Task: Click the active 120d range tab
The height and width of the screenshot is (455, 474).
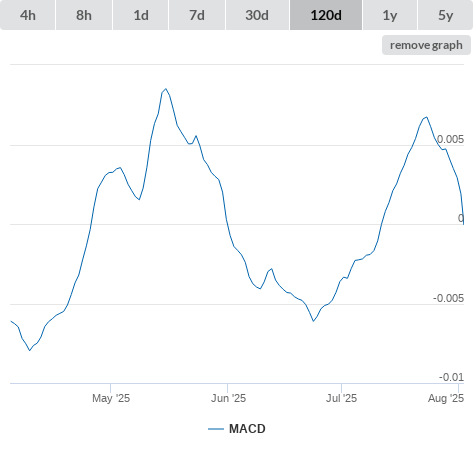Action: (x=326, y=15)
